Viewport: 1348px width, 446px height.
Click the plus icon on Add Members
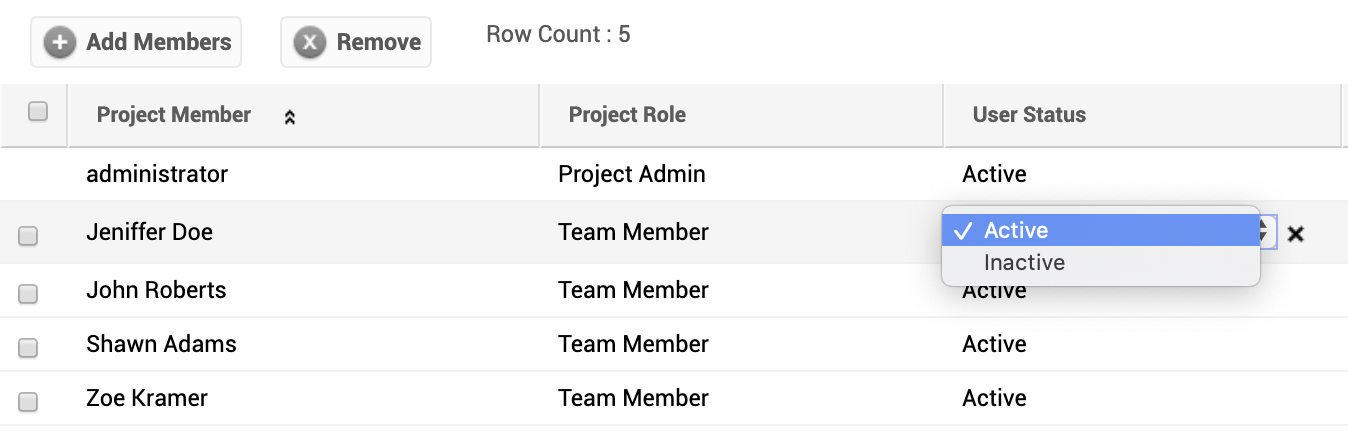point(60,43)
